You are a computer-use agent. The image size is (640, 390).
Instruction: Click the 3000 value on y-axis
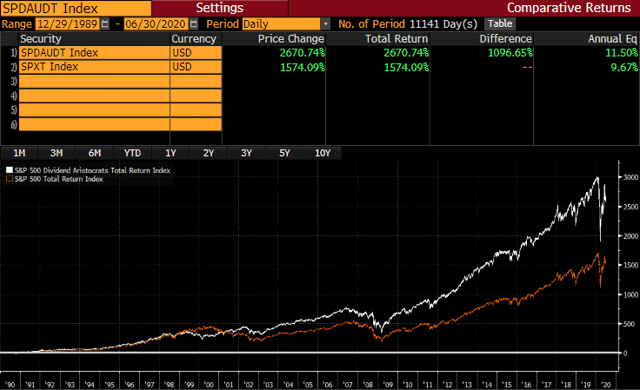coord(631,177)
